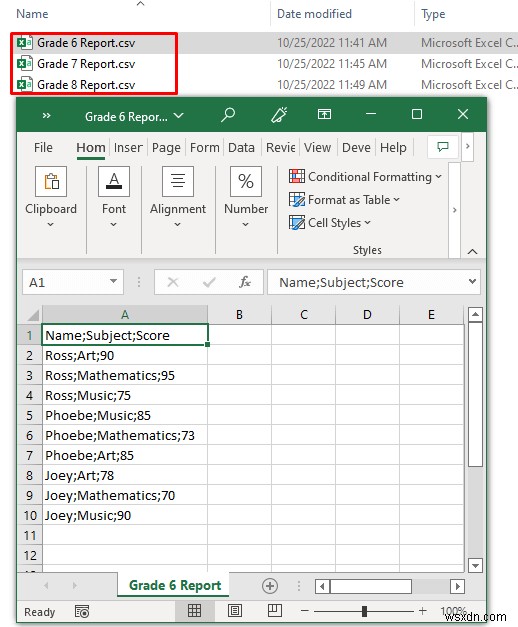This screenshot has height=627, width=518.
Task: Click the zoom slider handle
Action: tap(364, 611)
